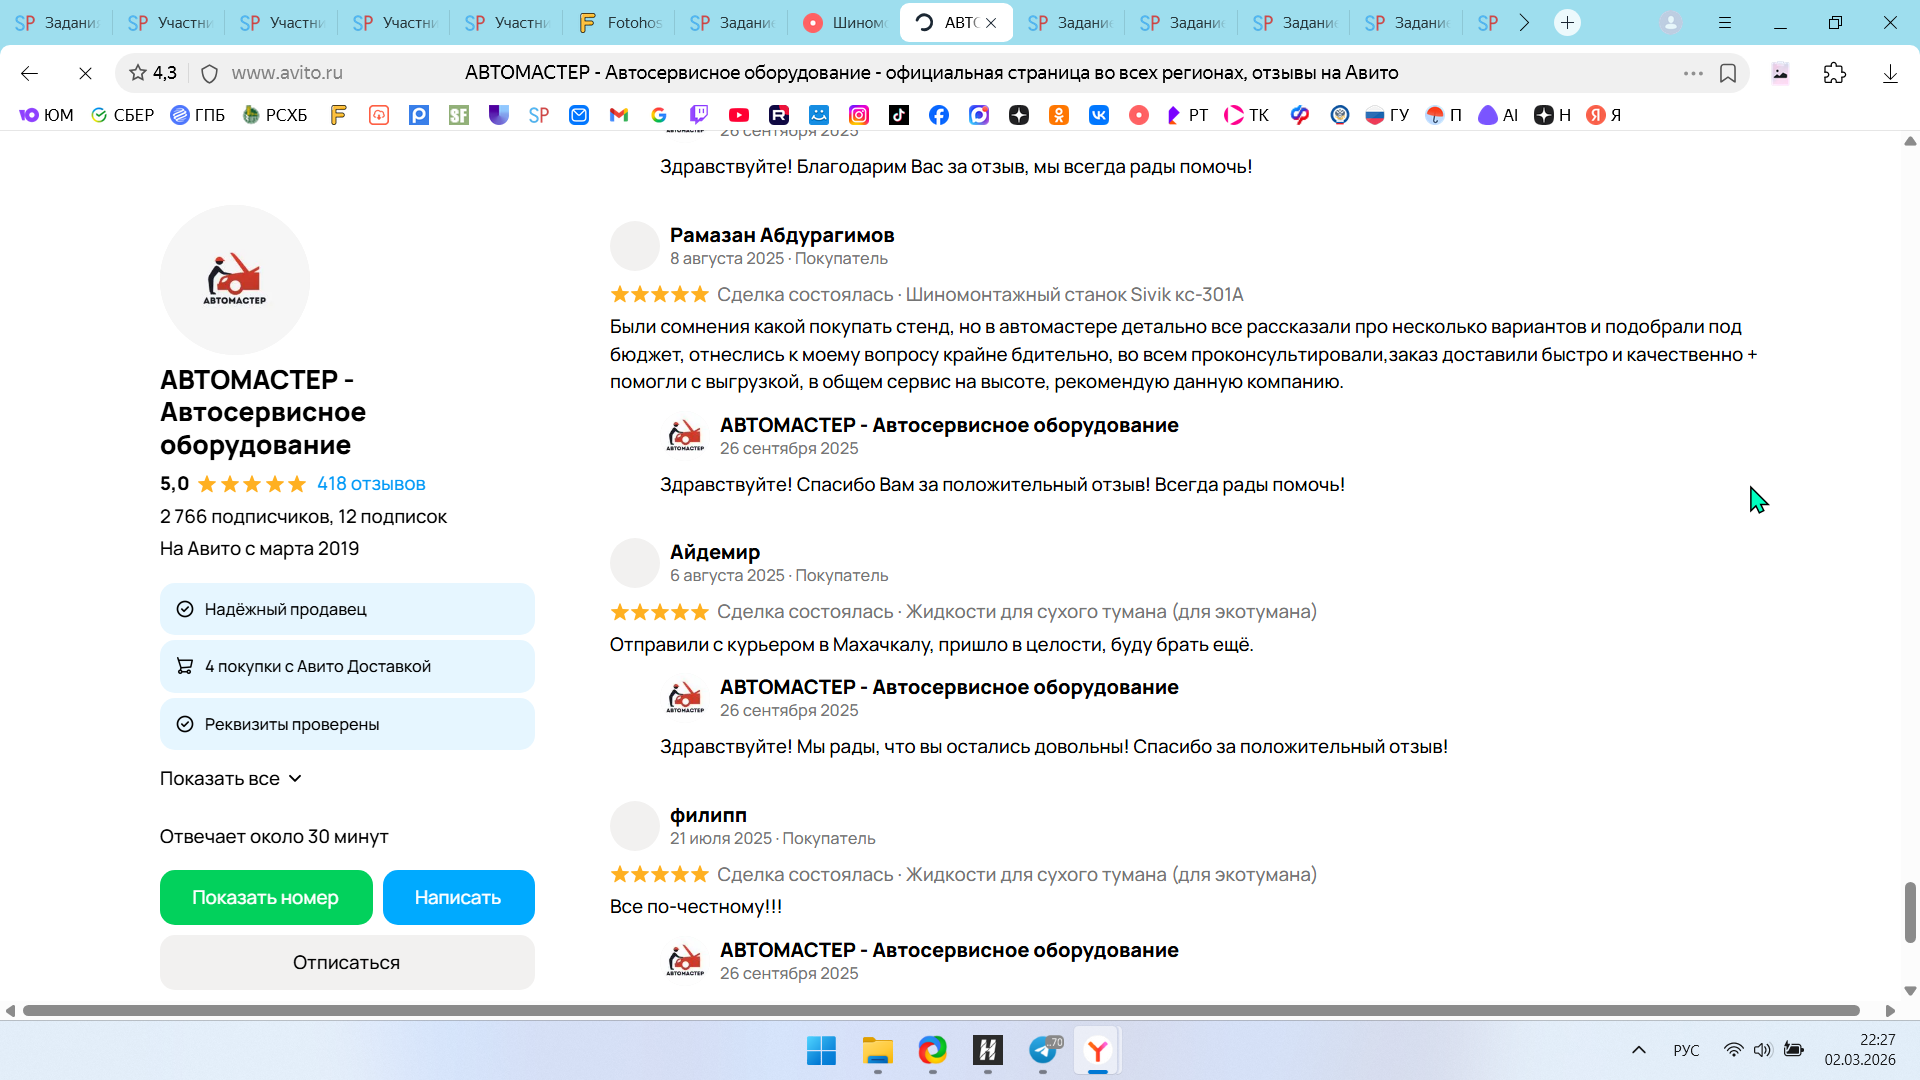Click the vertical page scrollbar thumb
Viewport: 1920px width, 1080px height.
tap(1910, 911)
